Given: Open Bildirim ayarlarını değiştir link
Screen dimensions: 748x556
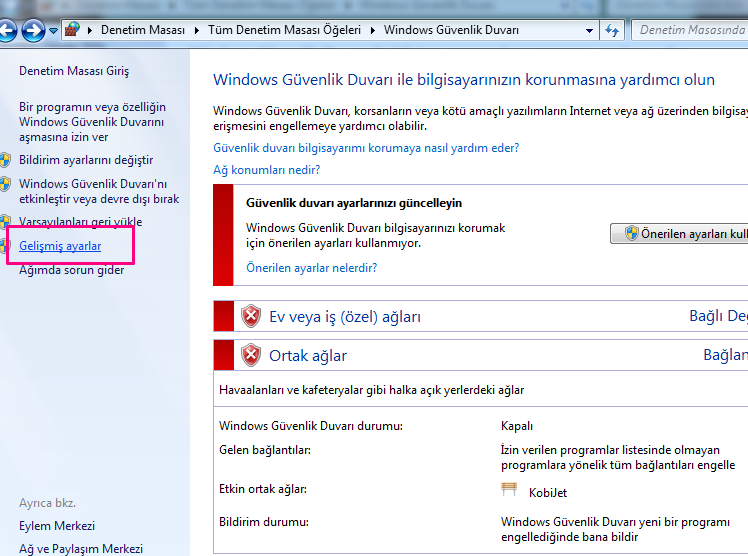Looking at the screenshot, I should (x=86, y=160).
